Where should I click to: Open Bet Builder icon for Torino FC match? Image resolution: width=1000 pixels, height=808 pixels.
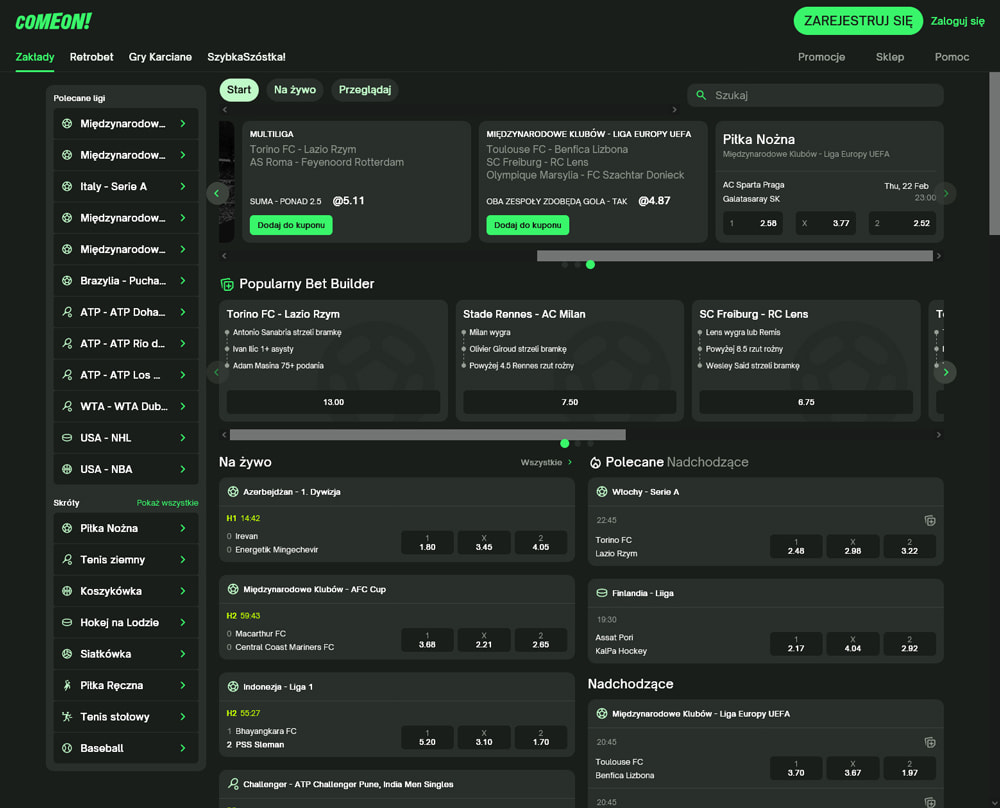tap(929, 520)
